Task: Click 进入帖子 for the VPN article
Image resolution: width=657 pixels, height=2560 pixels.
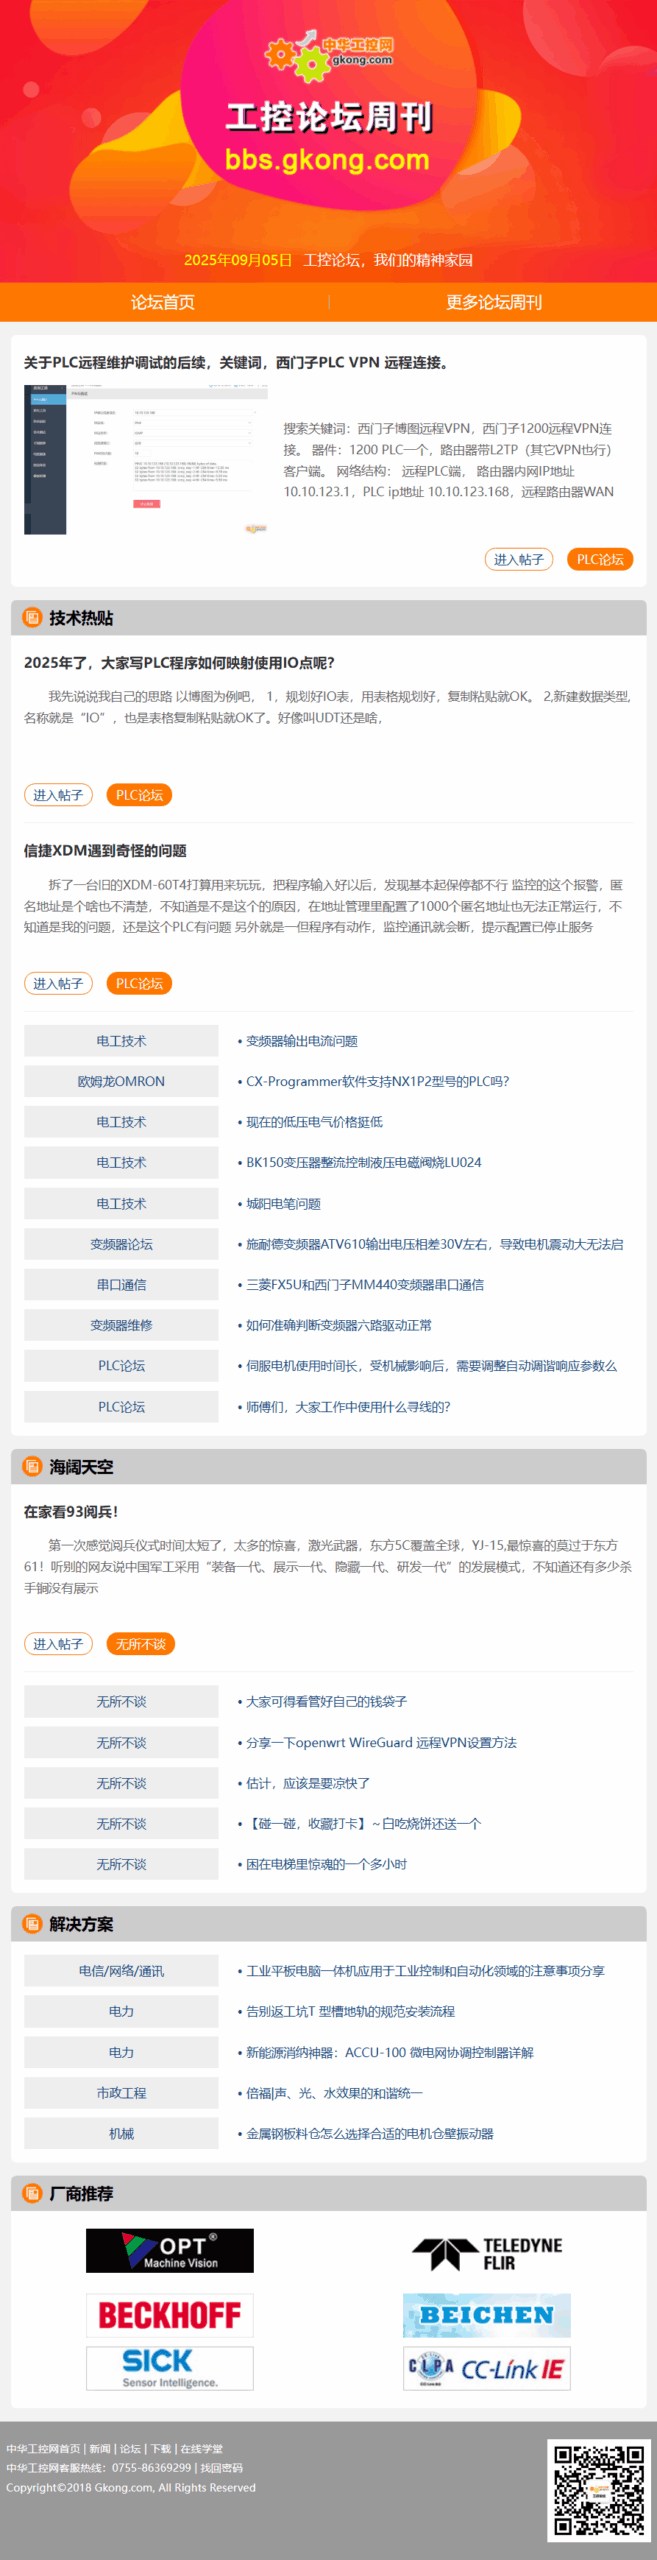Action: click(x=519, y=559)
